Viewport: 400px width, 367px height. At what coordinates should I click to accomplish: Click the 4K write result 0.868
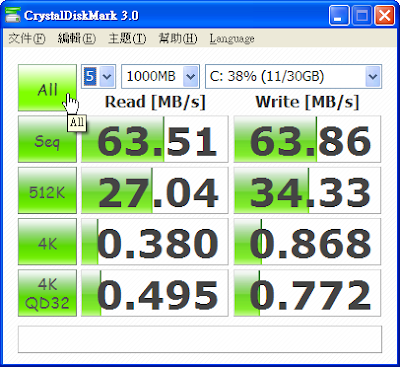click(307, 242)
